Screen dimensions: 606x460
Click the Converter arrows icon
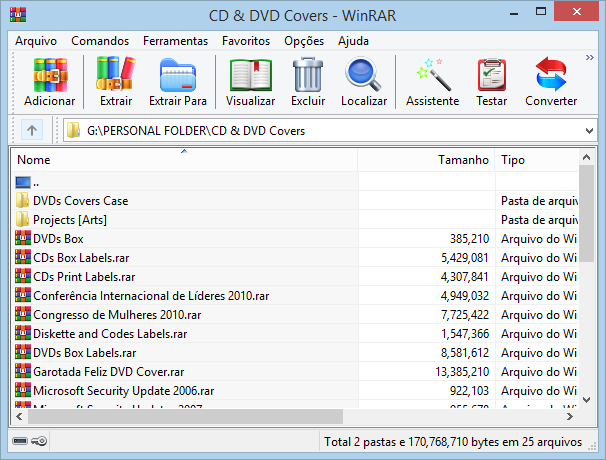(551, 74)
